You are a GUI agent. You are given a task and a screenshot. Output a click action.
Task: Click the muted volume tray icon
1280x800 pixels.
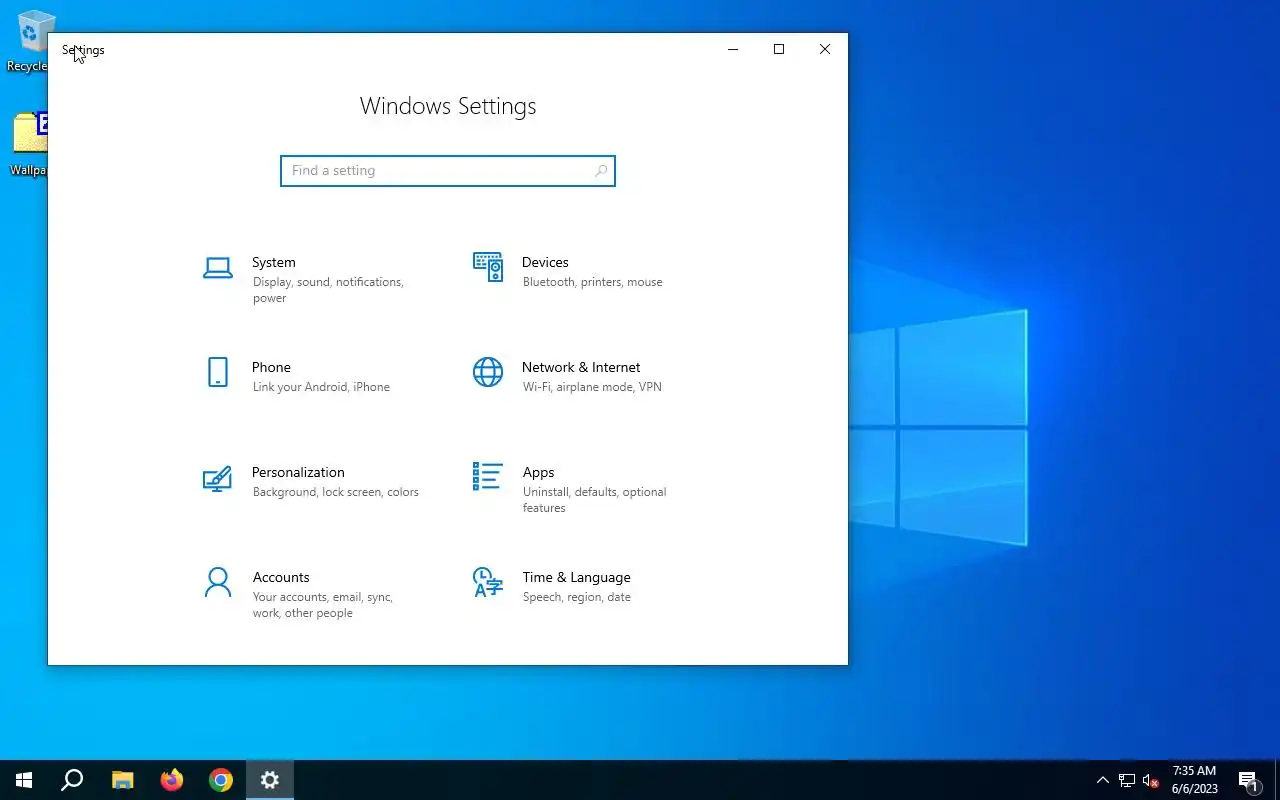1151,780
